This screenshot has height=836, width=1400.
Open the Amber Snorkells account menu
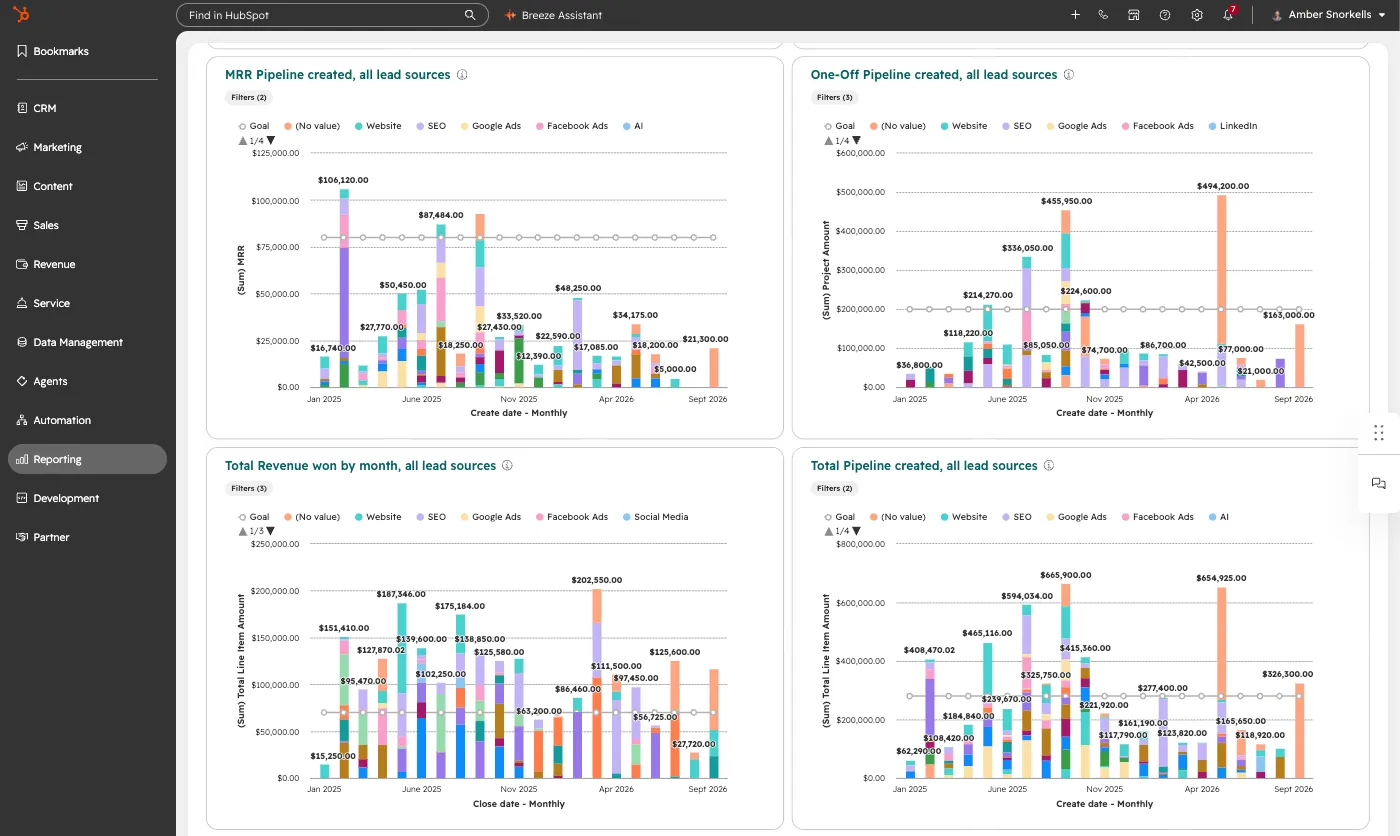[1329, 15]
